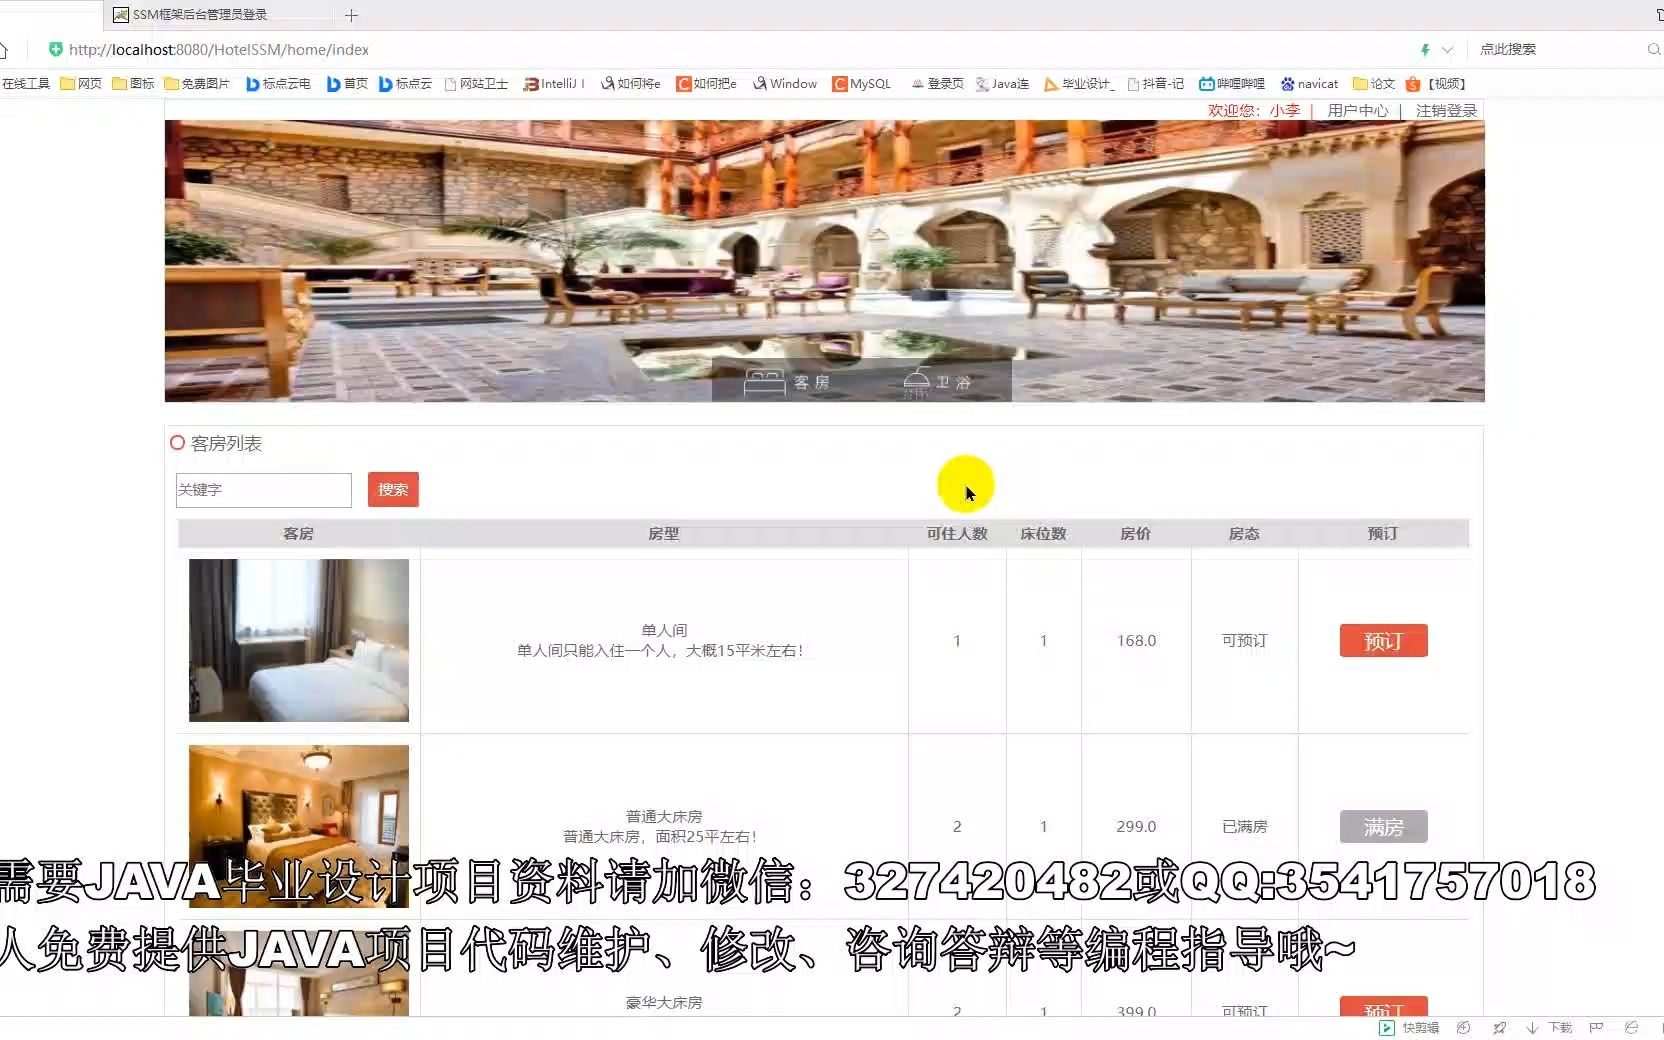Open the 哔哩哔哩 bookmark
Image resolution: width=1664 pixels, height=1040 pixels.
(1232, 84)
